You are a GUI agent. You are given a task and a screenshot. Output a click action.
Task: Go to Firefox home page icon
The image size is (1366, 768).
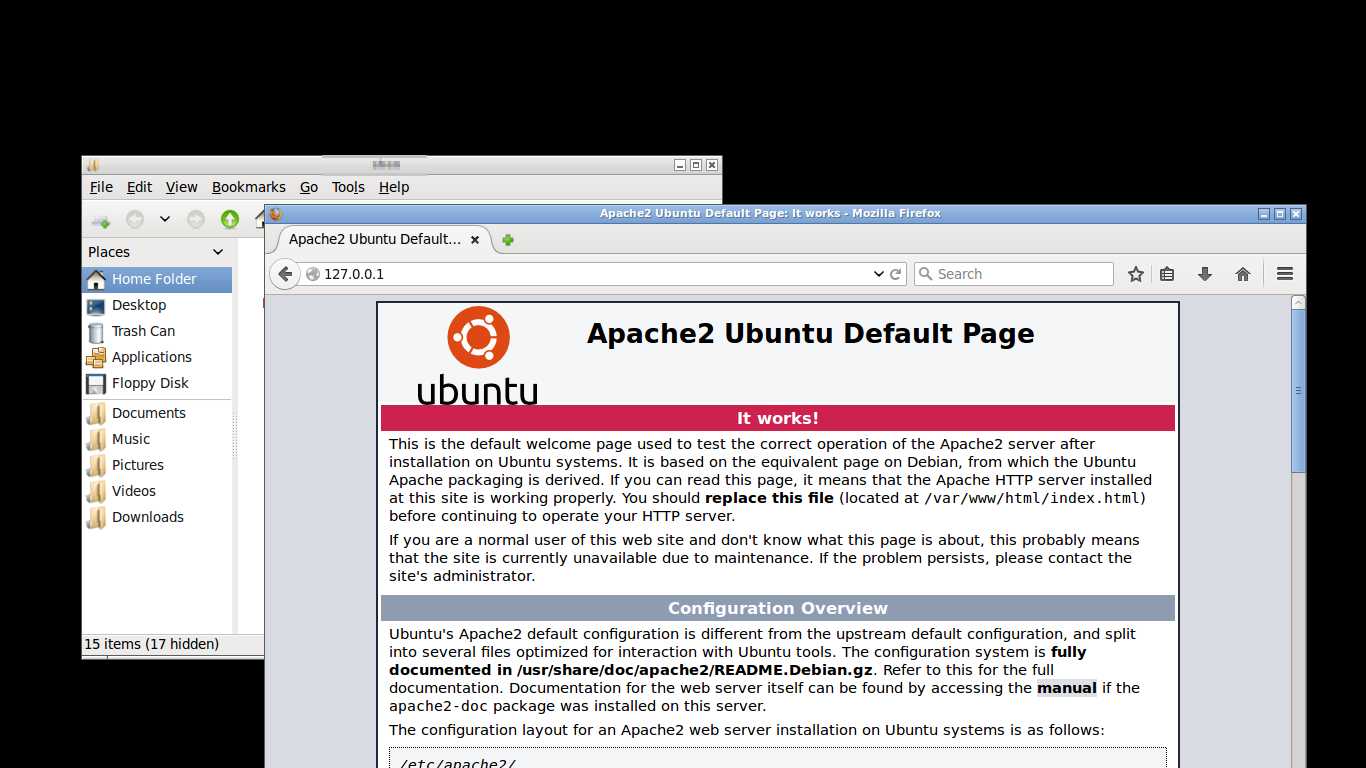(x=1243, y=274)
